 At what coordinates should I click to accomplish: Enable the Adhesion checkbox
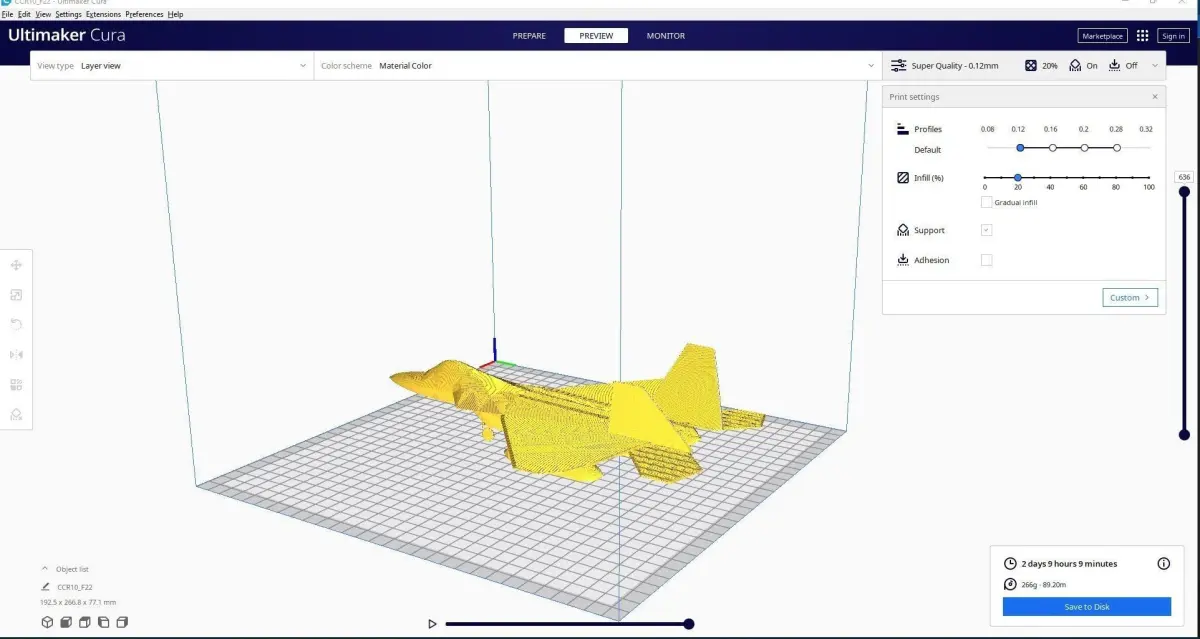click(987, 260)
